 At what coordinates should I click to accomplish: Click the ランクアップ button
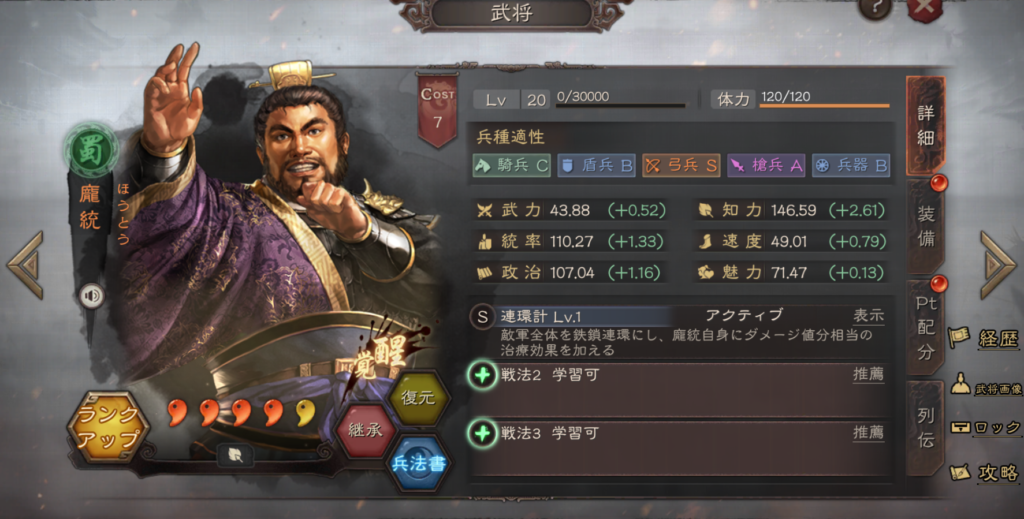(x=108, y=426)
